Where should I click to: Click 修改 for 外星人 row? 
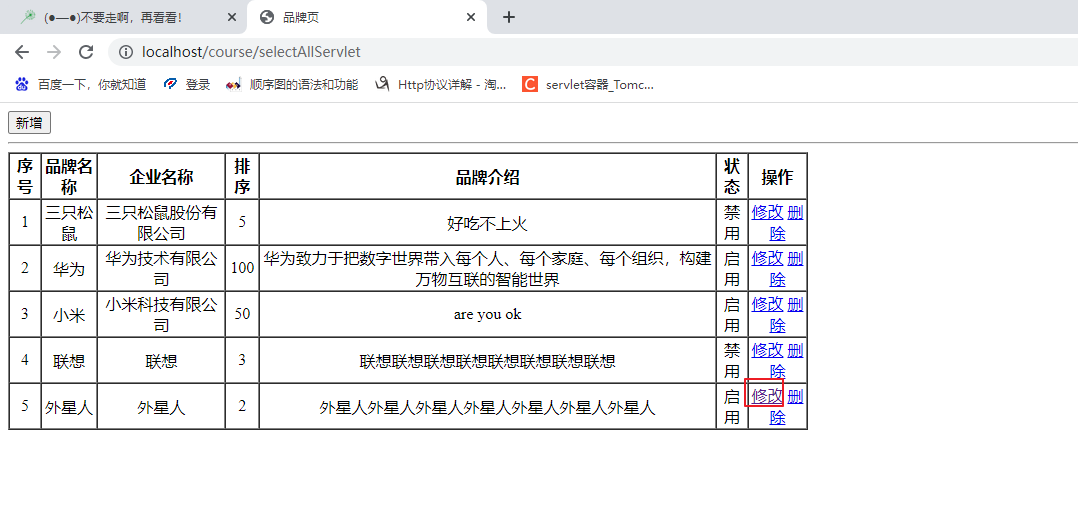pos(767,396)
